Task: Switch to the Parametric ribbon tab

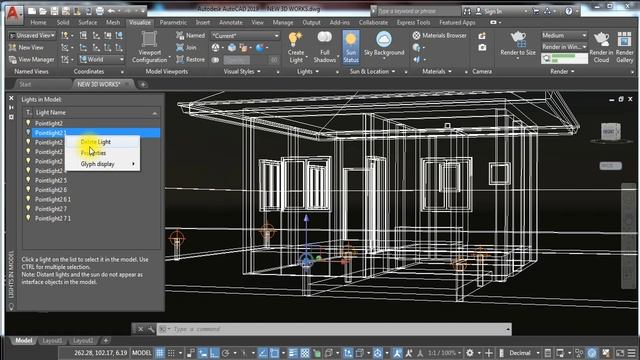Action: coord(173,22)
